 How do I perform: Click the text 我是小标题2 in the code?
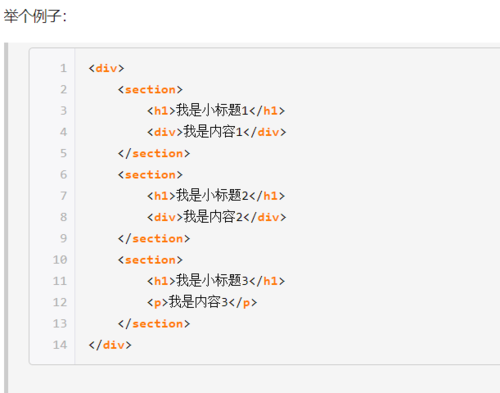[x=212, y=196]
